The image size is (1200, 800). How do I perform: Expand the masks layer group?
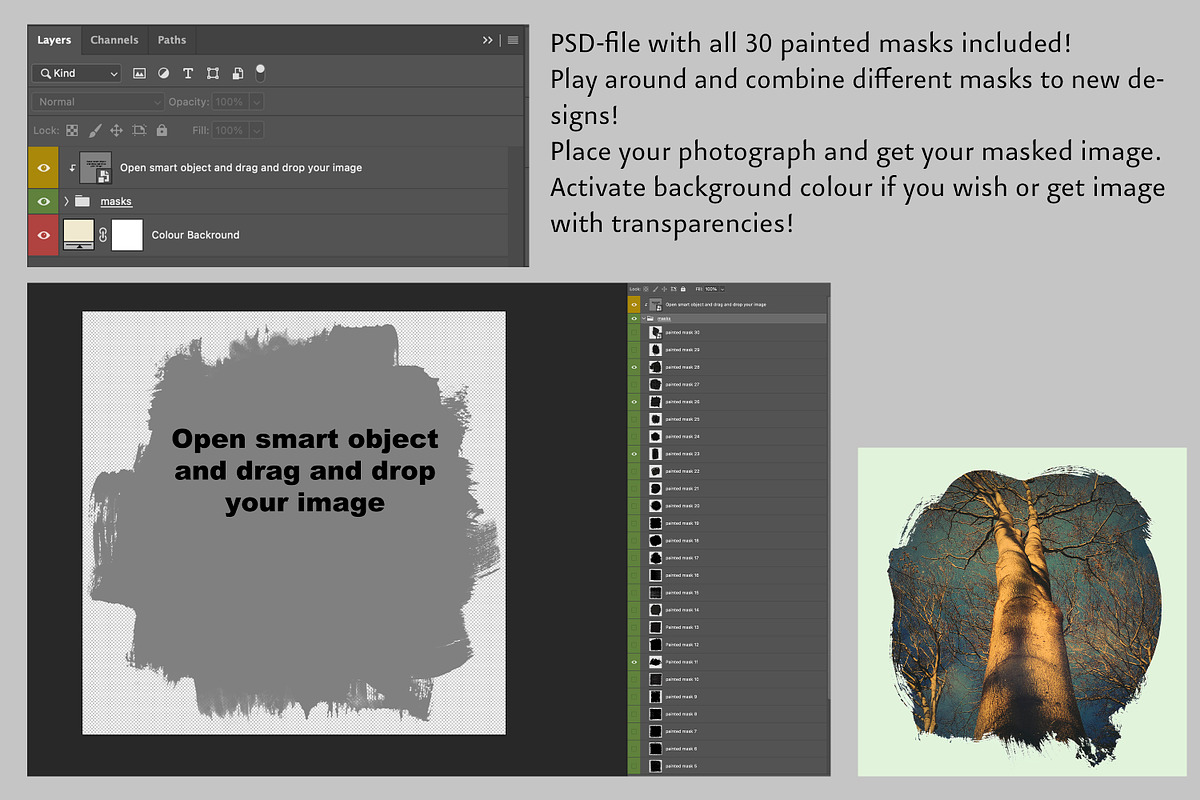67,201
